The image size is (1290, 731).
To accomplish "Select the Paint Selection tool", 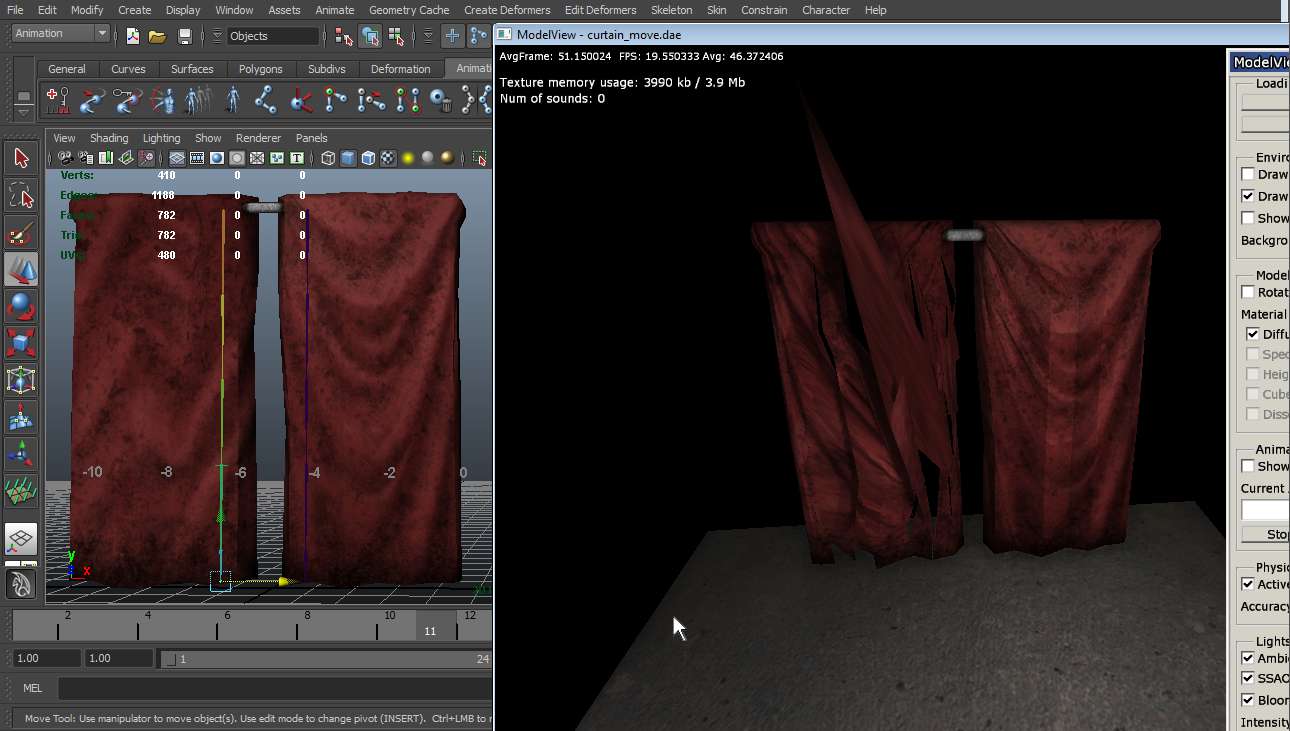I will pyautogui.click(x=21, y=233).
